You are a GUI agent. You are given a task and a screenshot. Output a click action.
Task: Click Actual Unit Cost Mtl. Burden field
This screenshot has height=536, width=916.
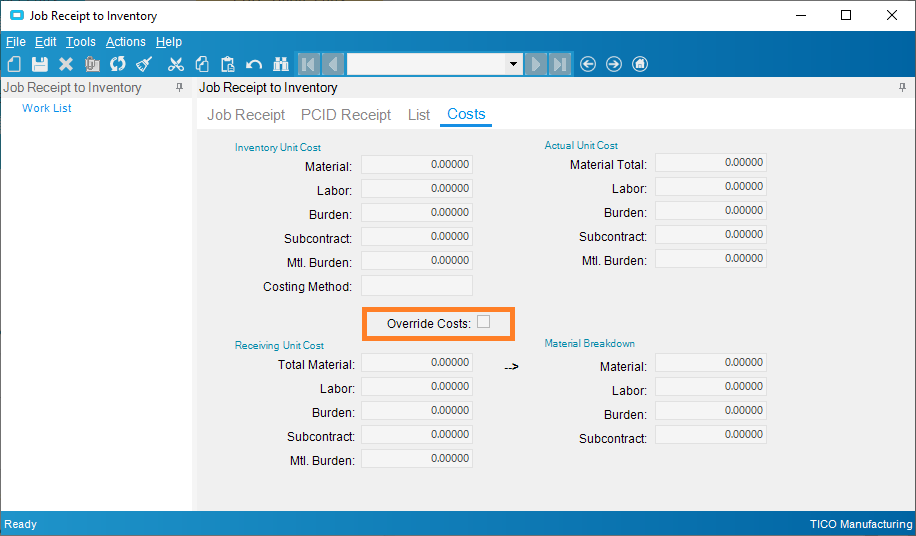point(710,259)
